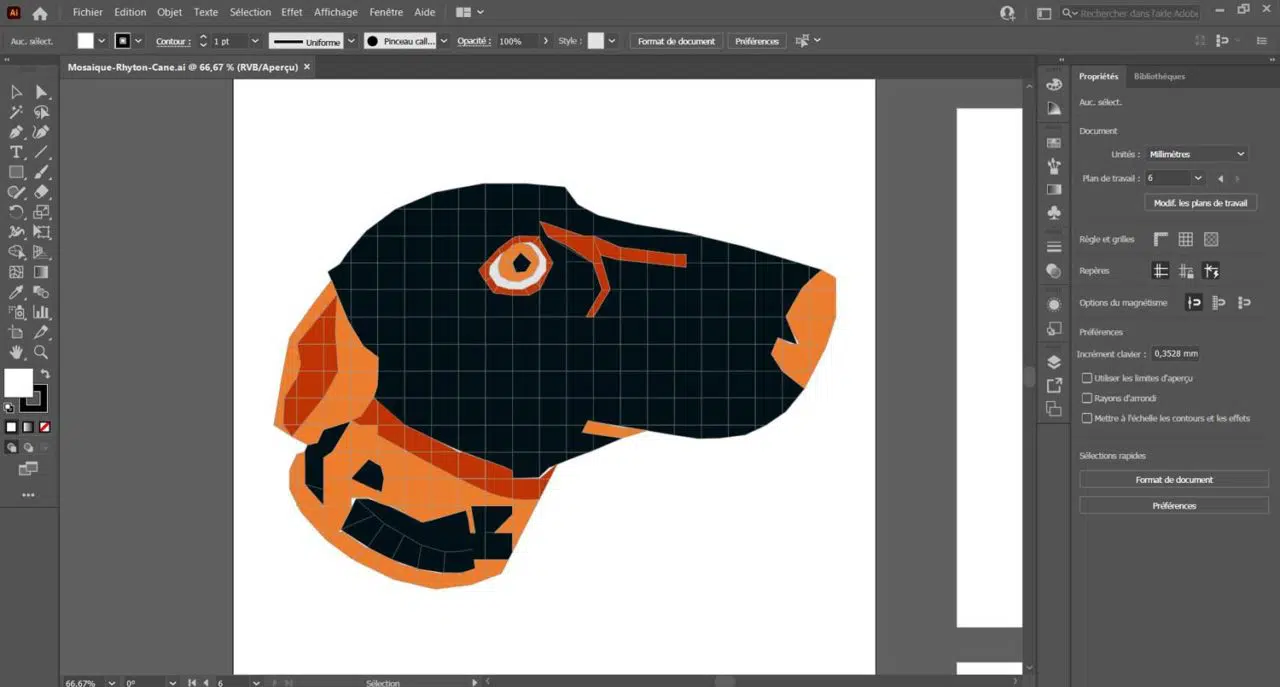Select the Type tool
Viewport: 1280px width, 687px height.
click(16, 152)
